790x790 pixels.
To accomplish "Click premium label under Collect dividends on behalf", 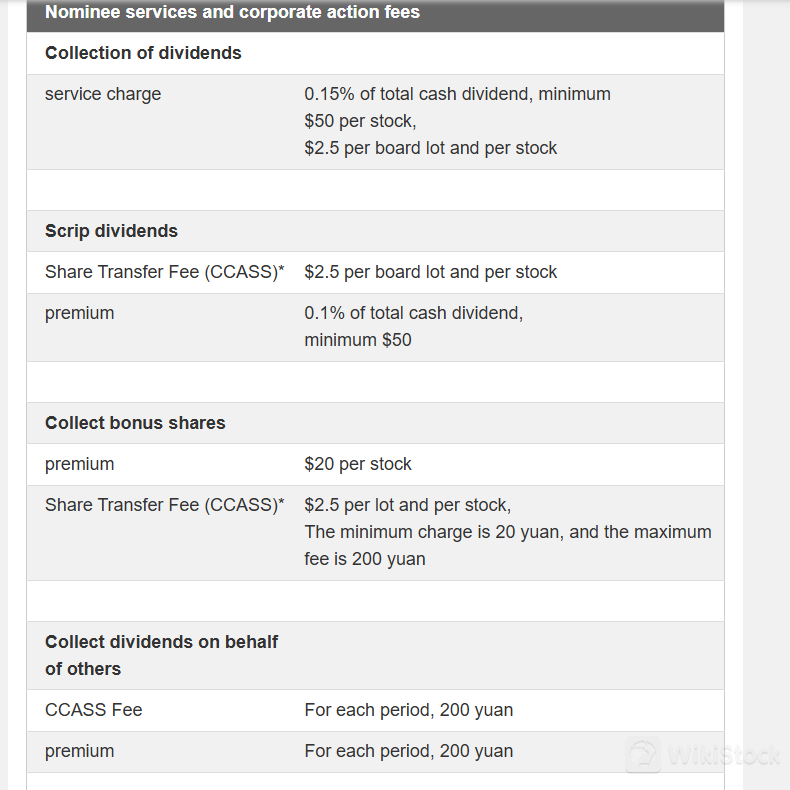I will (x=79, y=751).
